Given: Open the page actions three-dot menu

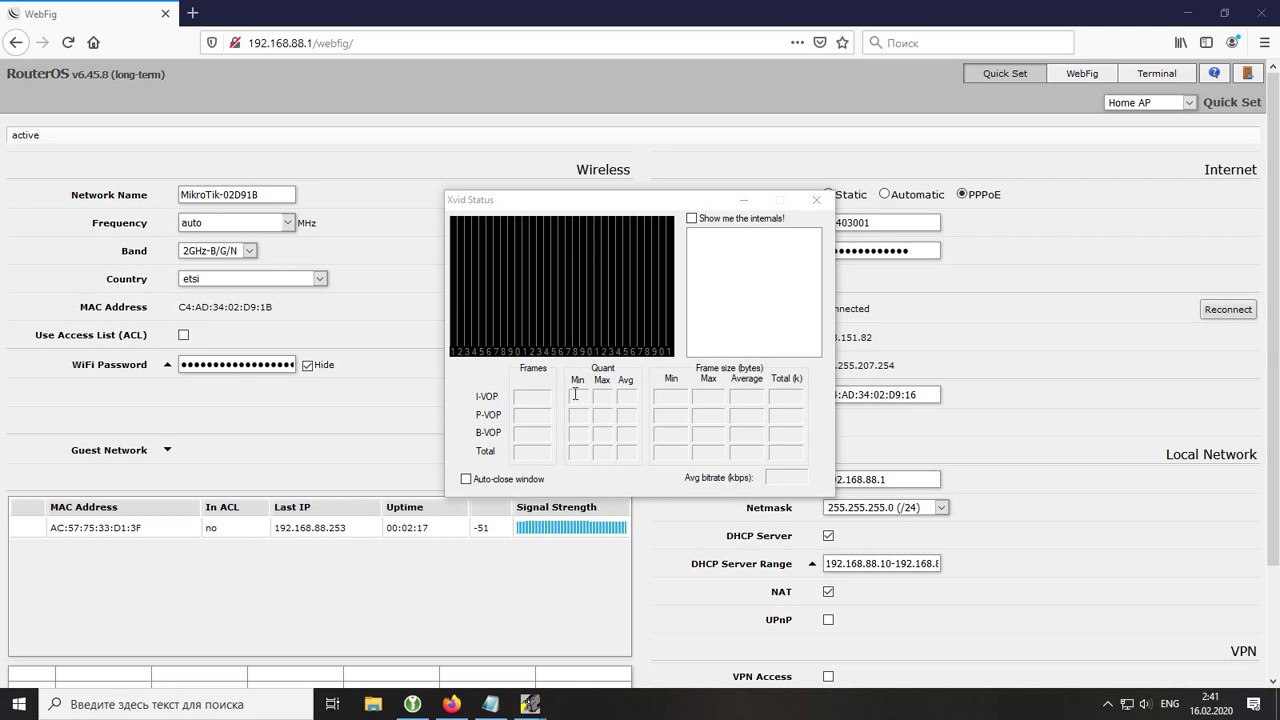Looking at the screenshot, I should (x=797, y=43).
